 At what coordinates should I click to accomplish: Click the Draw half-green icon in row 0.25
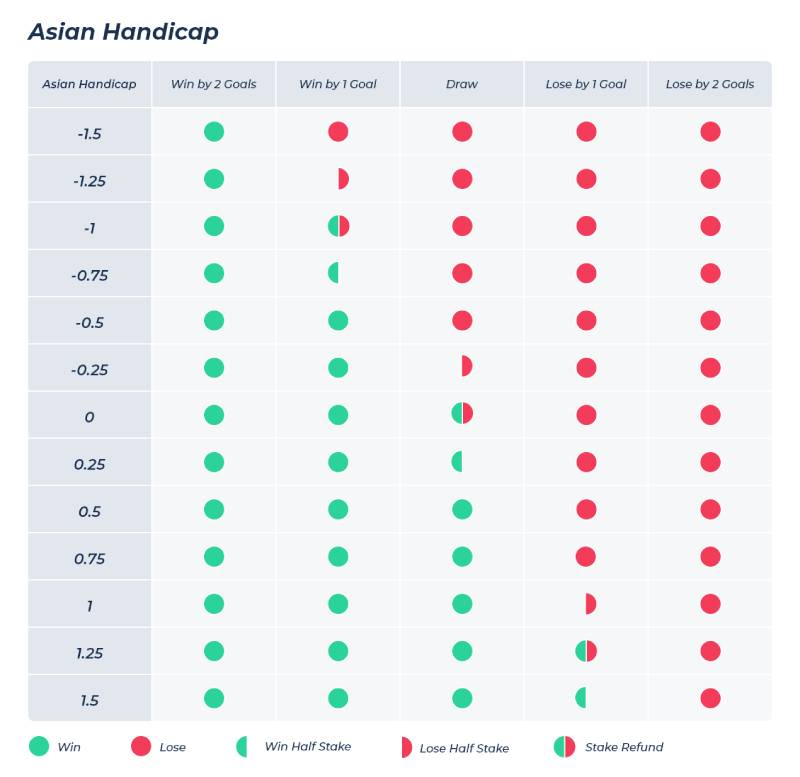pyautogui.click(x=457, y=462)
